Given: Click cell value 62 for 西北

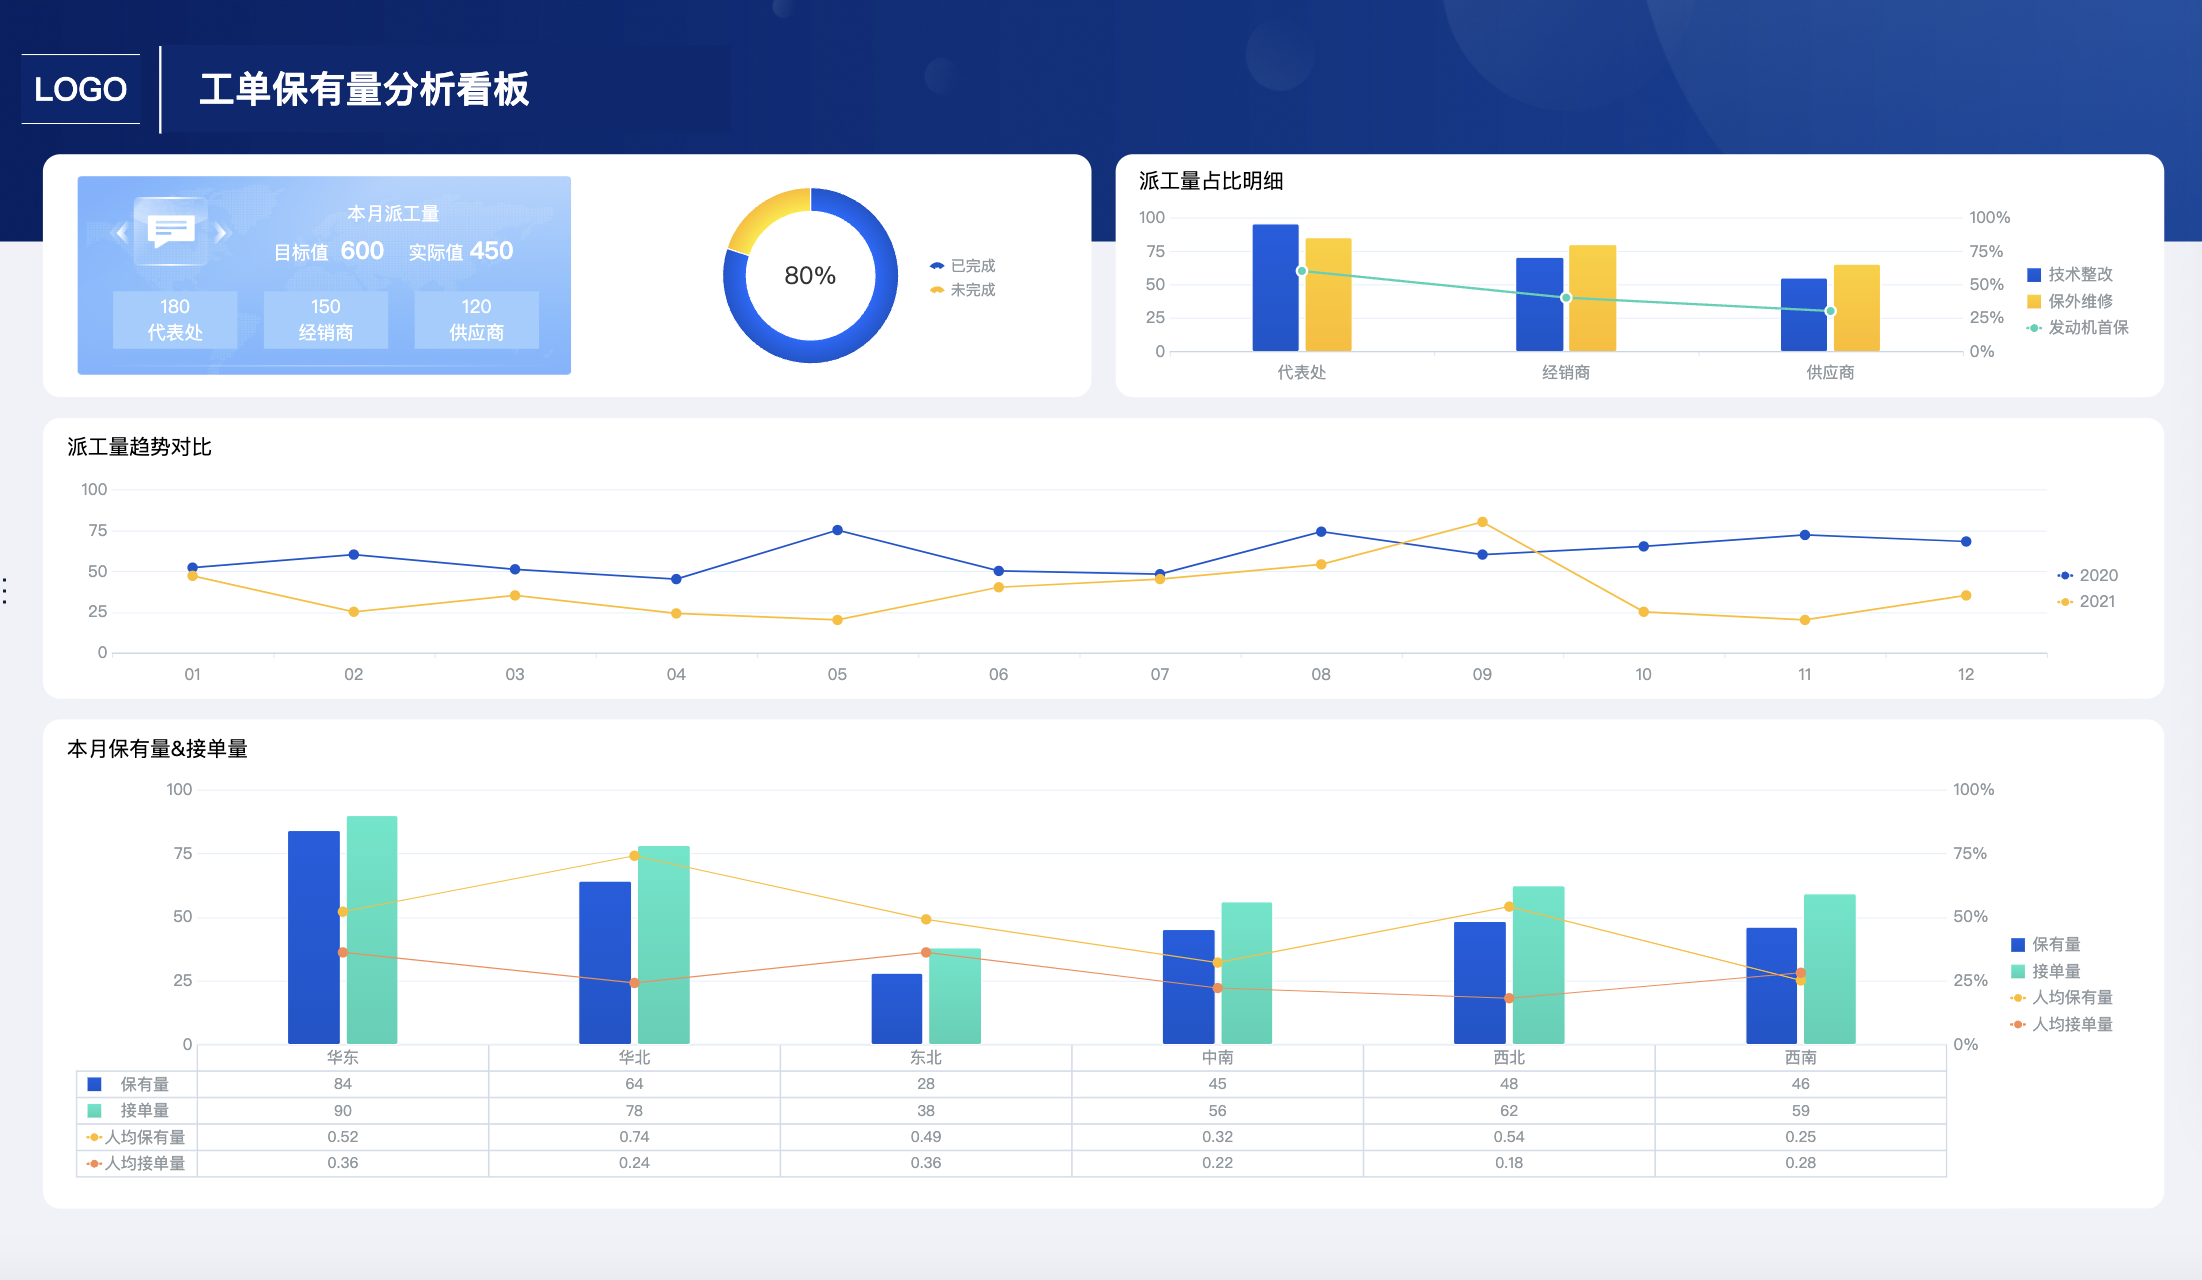Looking at the screenshot, I should (1509, 1110).
